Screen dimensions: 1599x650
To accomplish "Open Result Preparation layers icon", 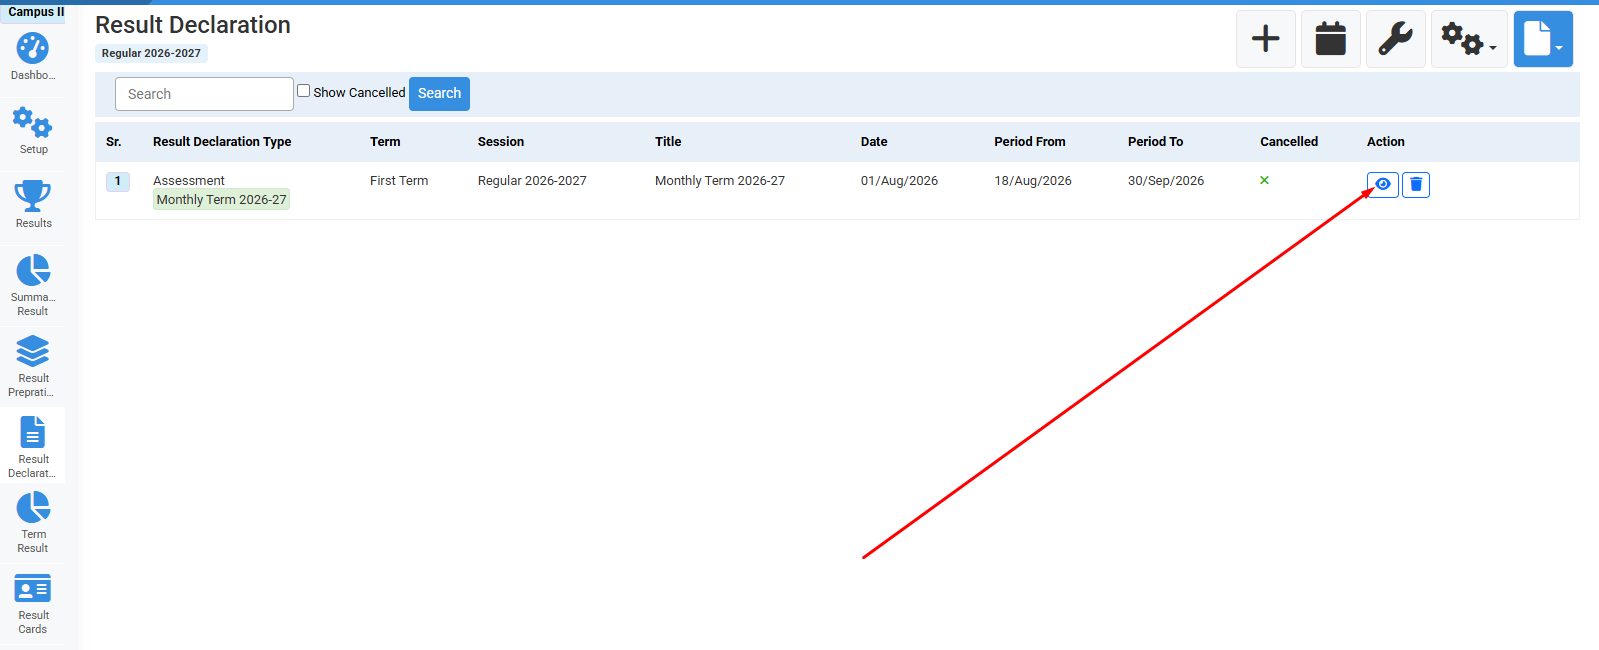I will pos(33,351).
